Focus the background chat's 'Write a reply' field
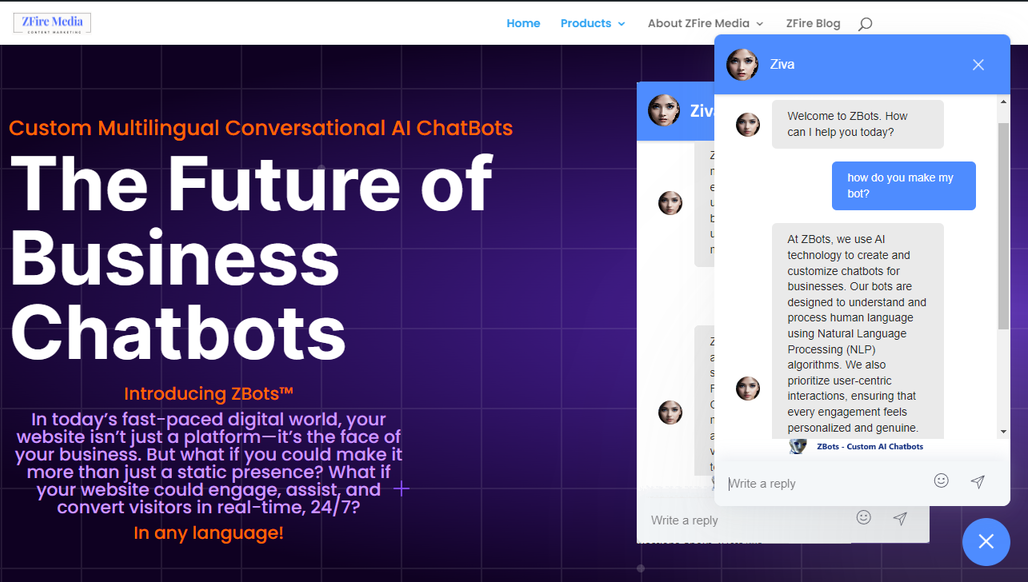The height and width of the screenshot is (582, 1028). coord(746,520)
